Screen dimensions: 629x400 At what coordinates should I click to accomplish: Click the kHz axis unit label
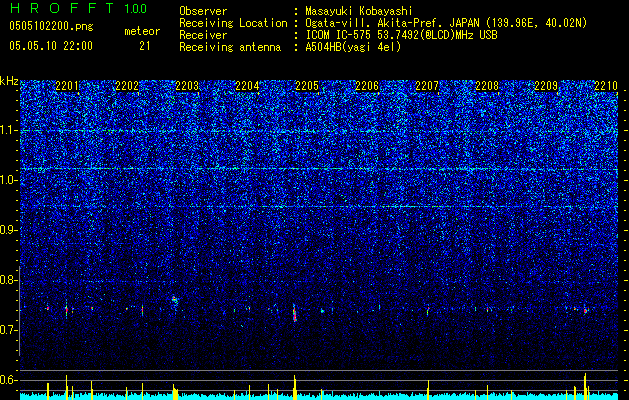(9, 81)
